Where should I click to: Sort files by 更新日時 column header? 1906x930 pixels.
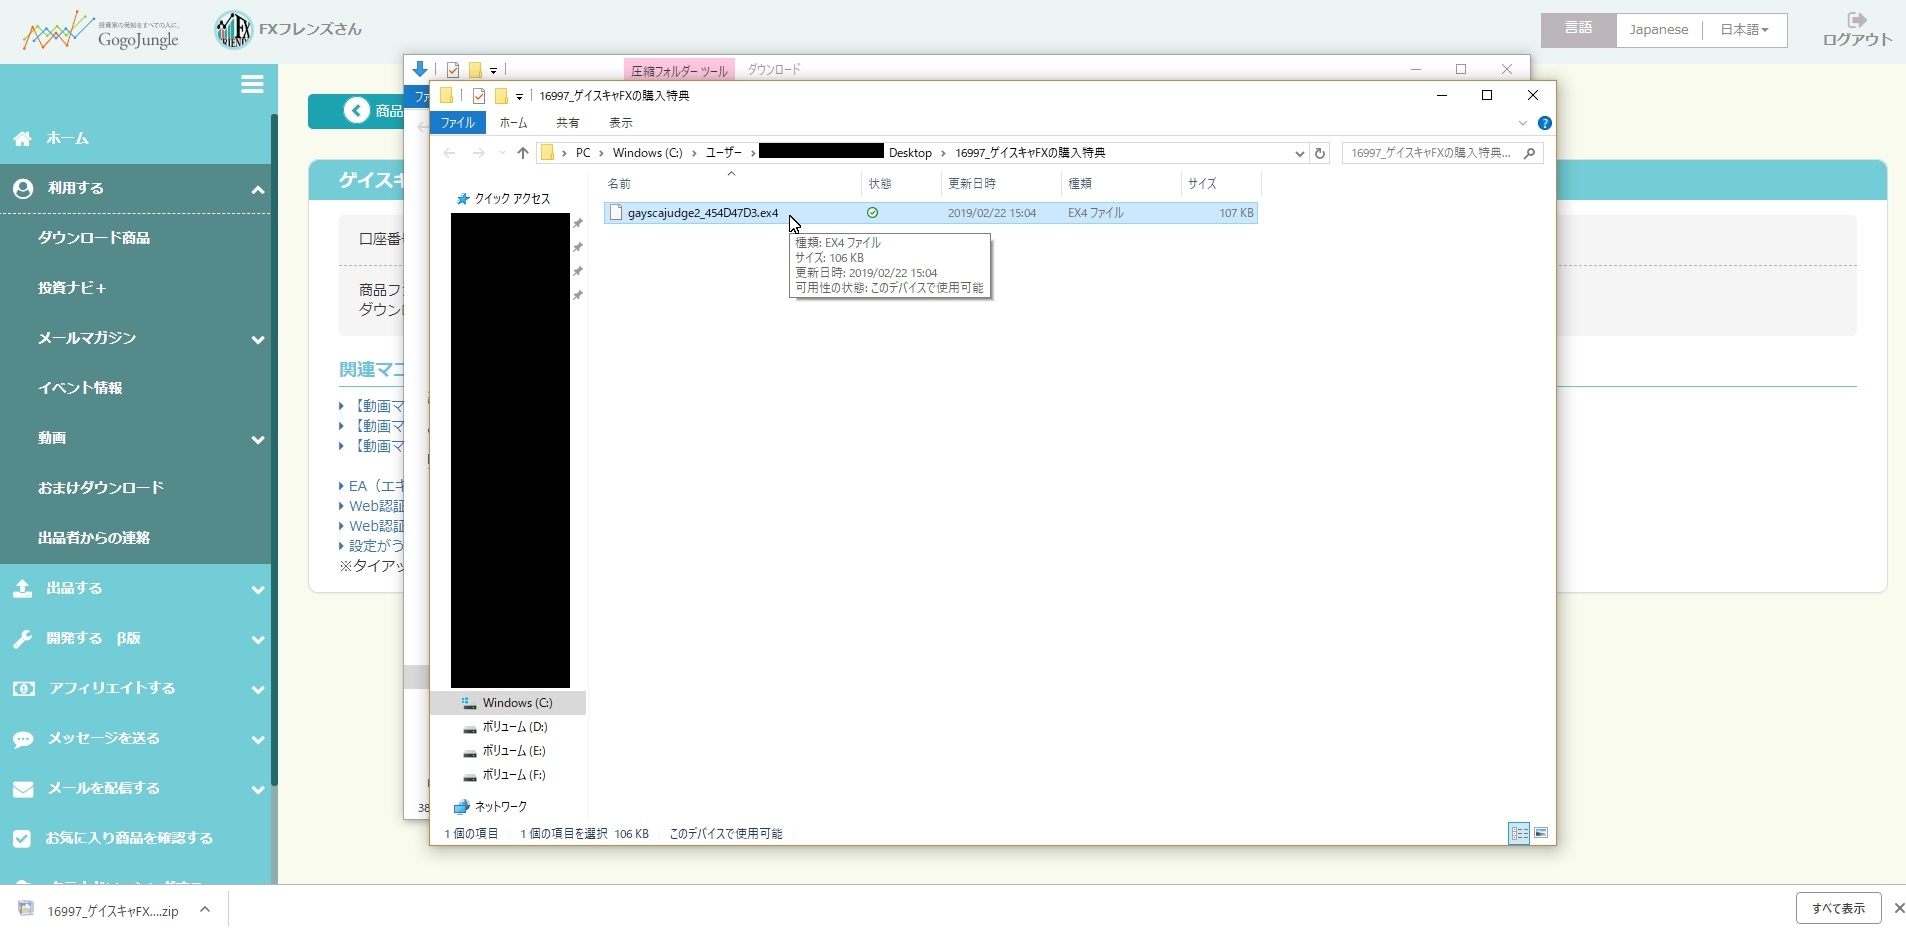click(x=972, y=184)
